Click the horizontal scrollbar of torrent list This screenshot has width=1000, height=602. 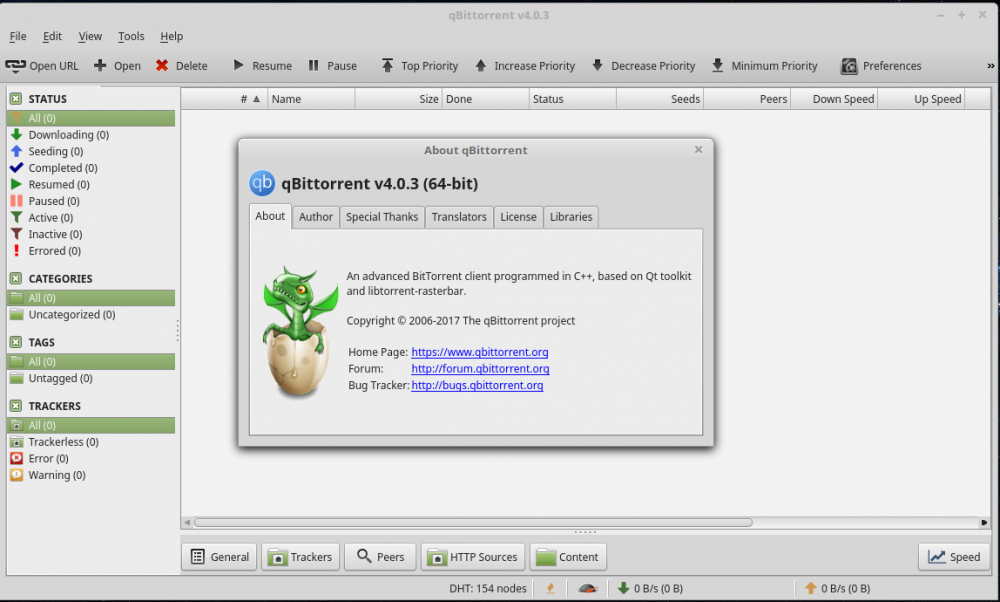pos(473,522)
